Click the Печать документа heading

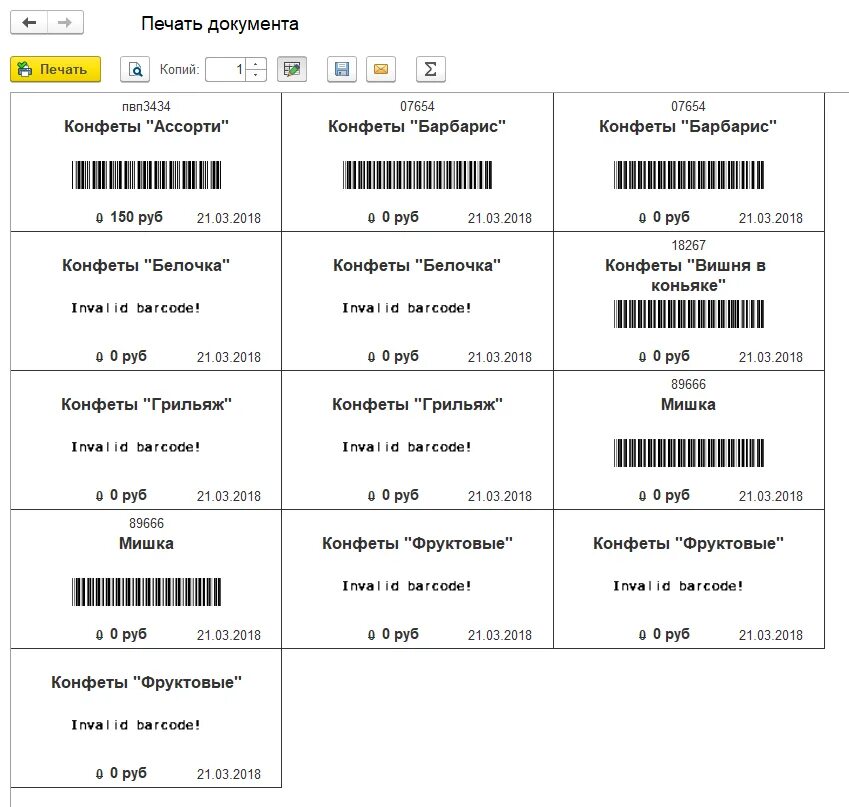click(220, 24)
